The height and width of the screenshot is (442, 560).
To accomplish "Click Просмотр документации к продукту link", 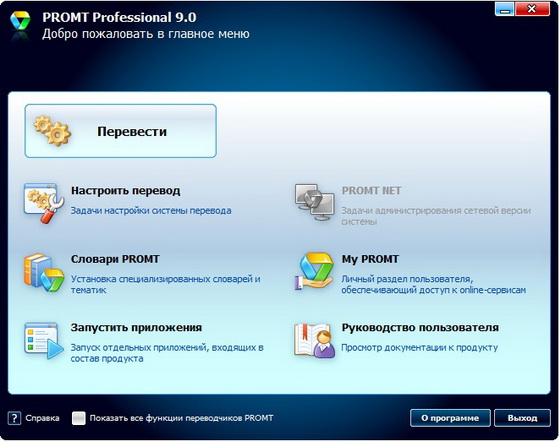I will pos(419,347).
